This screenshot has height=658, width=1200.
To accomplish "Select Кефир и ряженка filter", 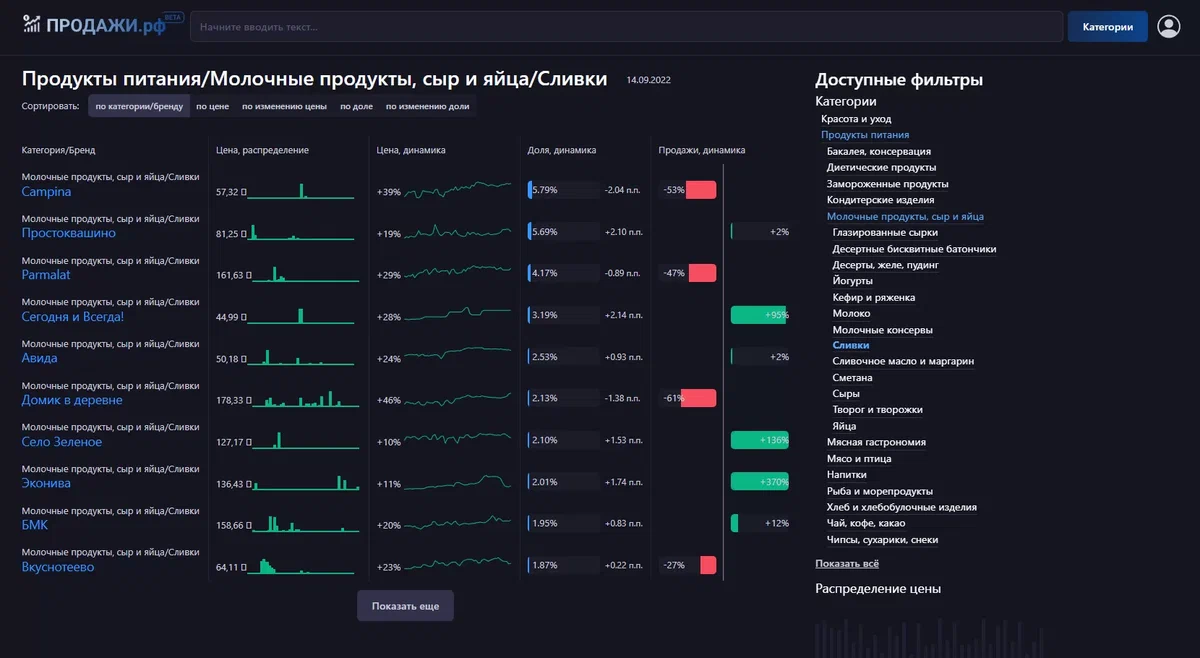I will (874, 297).
